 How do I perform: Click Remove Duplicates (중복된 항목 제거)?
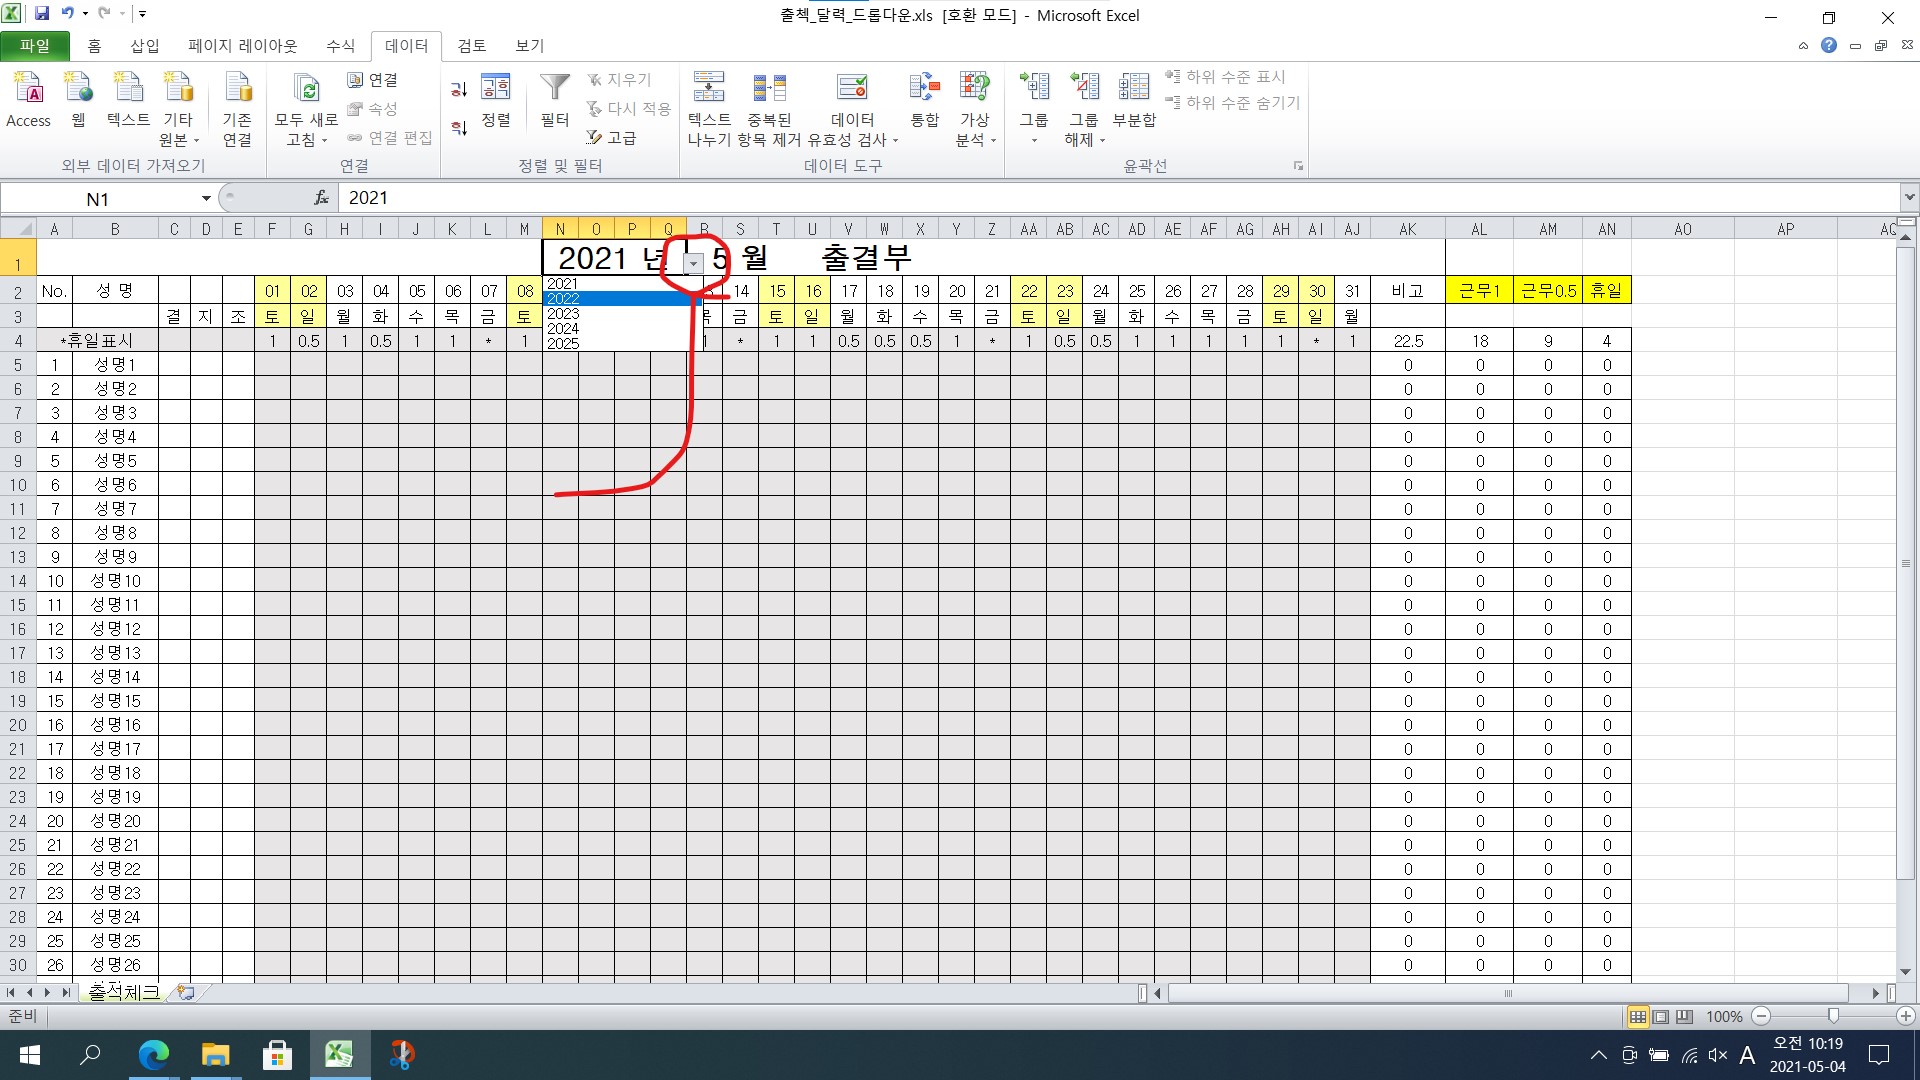pos(769,108)
